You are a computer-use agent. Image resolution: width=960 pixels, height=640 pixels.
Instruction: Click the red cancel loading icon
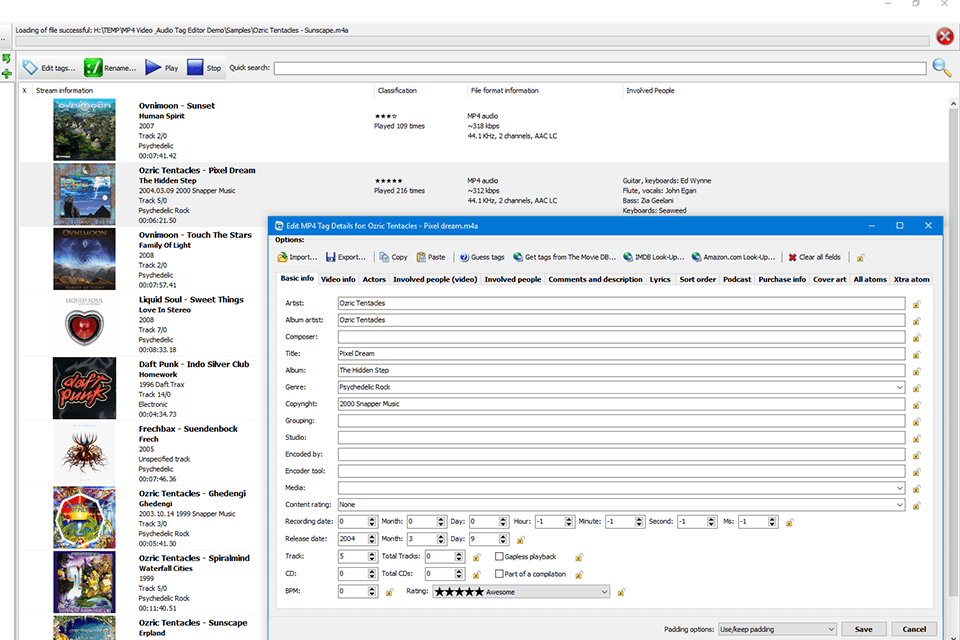944,37
